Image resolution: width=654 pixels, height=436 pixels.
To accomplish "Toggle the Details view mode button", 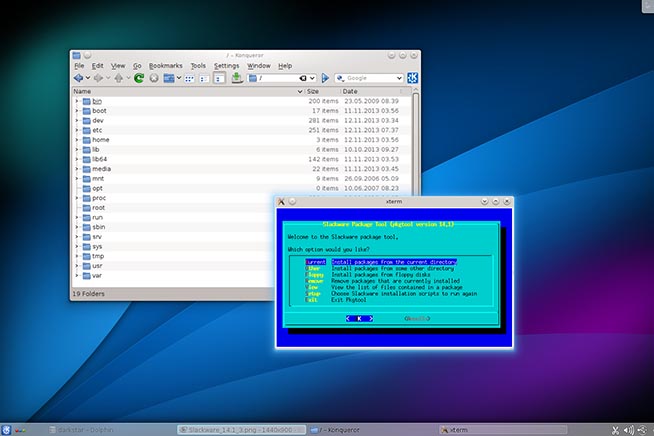I will point(219,78).
